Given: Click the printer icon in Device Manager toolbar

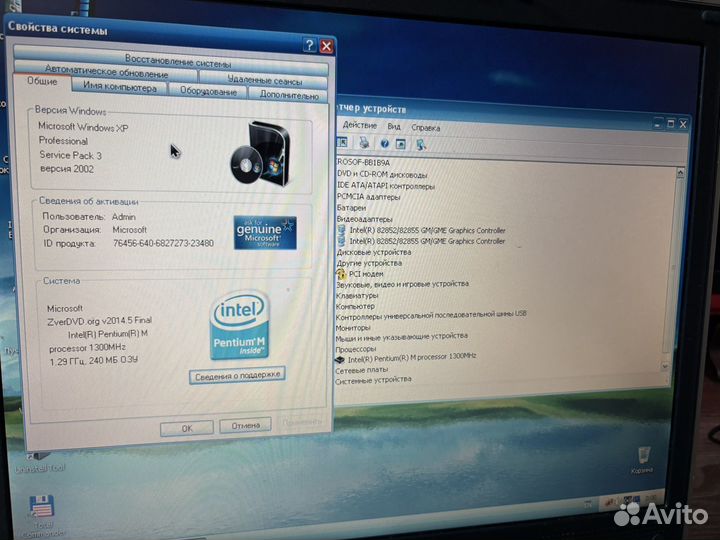Looking at the screenshot, I should point(364,143).
